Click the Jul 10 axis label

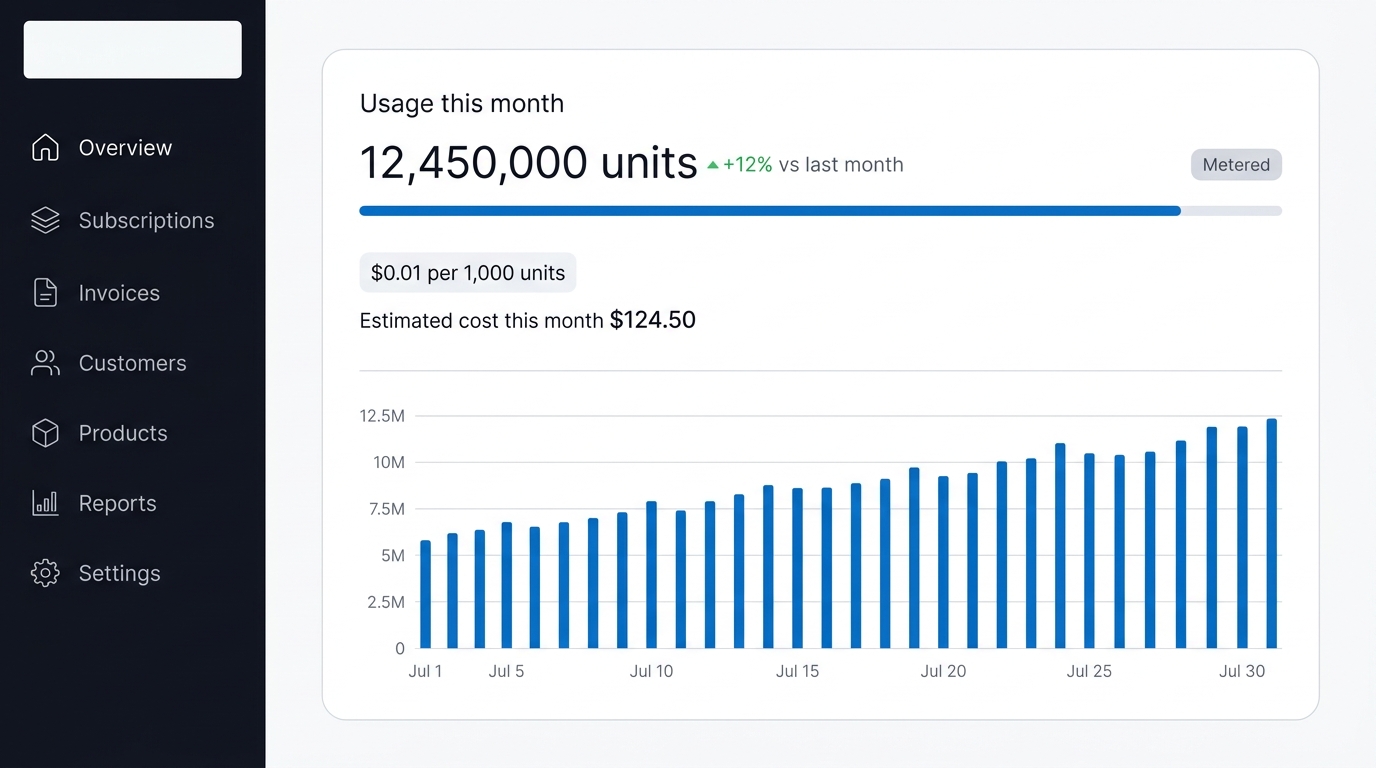pos(651,672)
